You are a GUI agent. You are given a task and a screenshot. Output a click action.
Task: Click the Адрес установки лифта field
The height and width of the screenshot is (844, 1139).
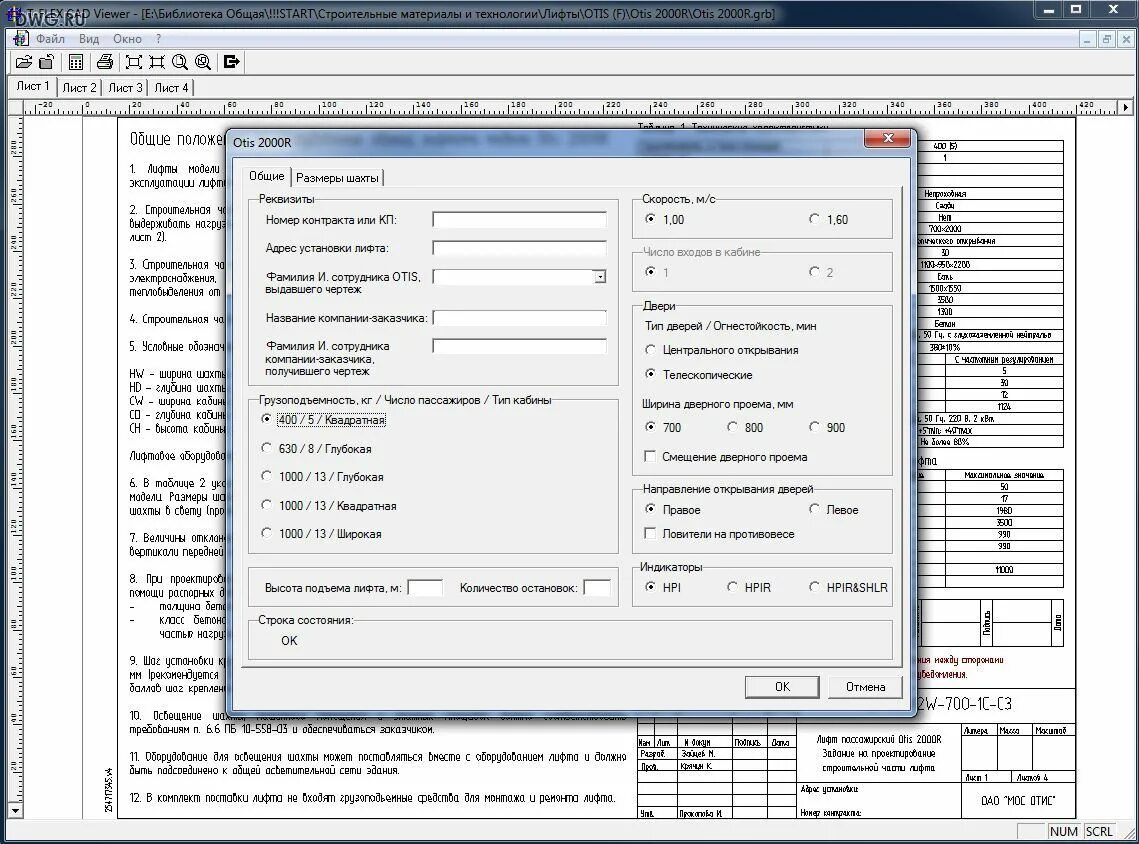click(519, 248)
